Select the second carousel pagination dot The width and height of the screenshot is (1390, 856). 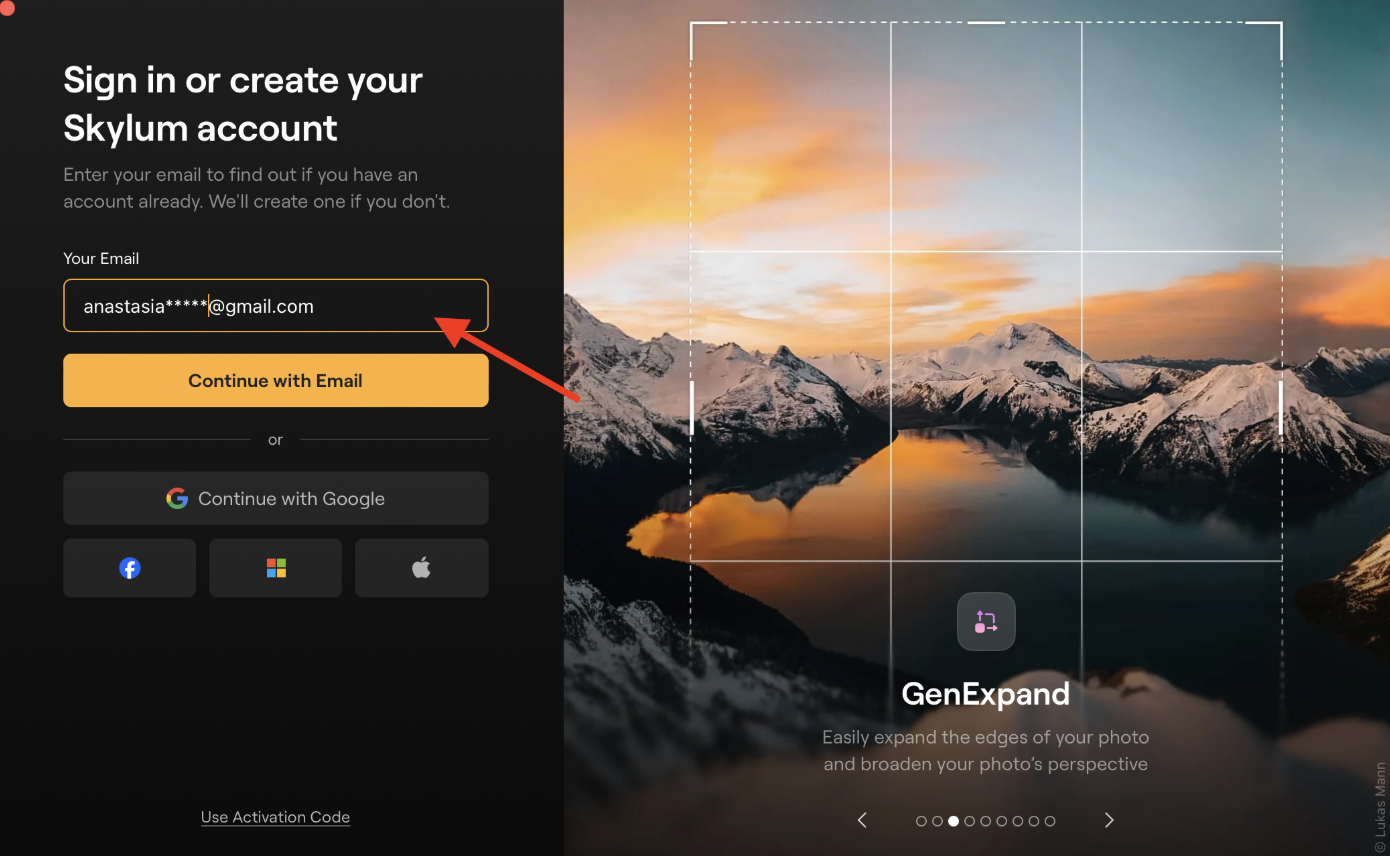(937, 821)
